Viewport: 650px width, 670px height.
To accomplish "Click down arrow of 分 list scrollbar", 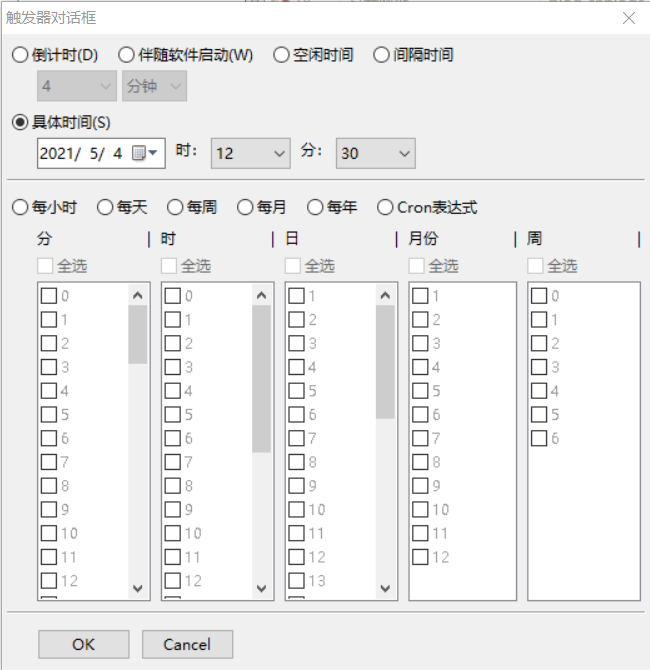I will (138, 588).
